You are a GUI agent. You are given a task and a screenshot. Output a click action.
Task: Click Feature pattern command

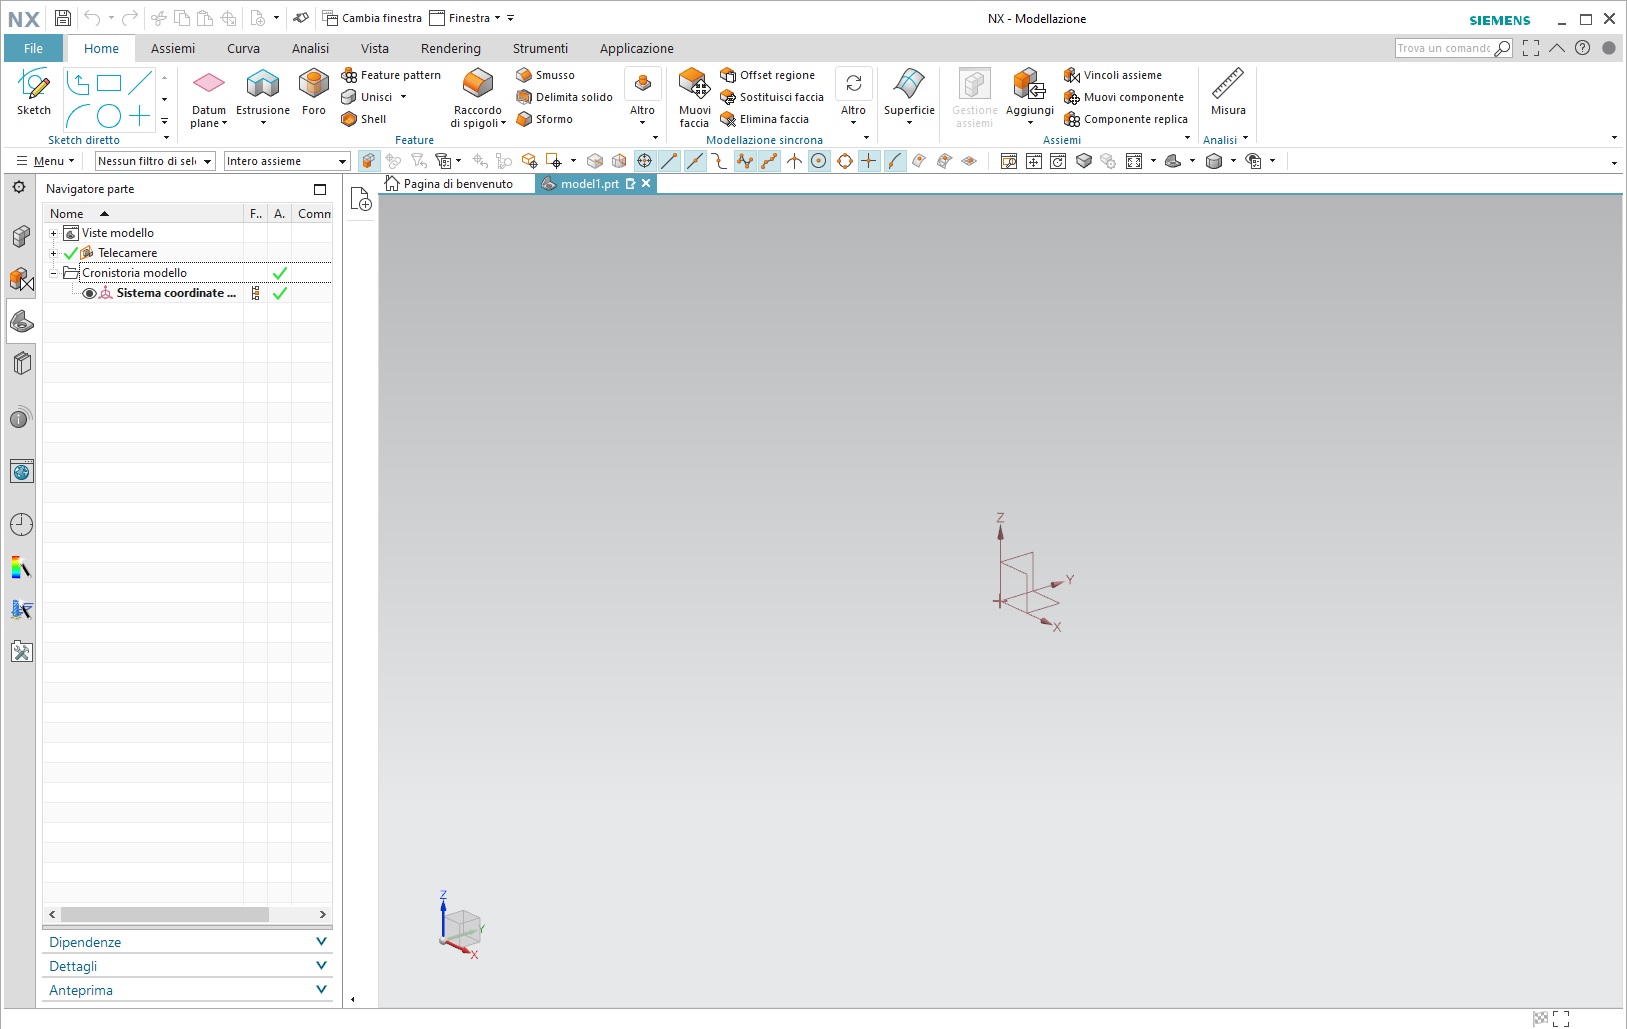(x=391, y=75)
